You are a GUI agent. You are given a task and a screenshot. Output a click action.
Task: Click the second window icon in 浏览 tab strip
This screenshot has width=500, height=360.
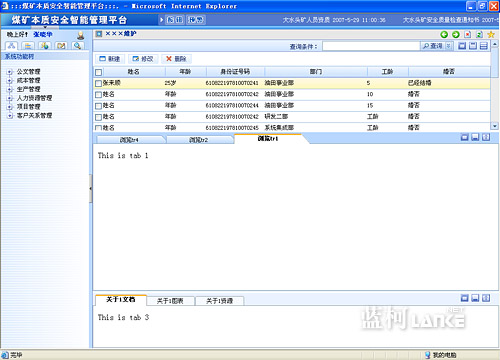[x=475, y=137]
